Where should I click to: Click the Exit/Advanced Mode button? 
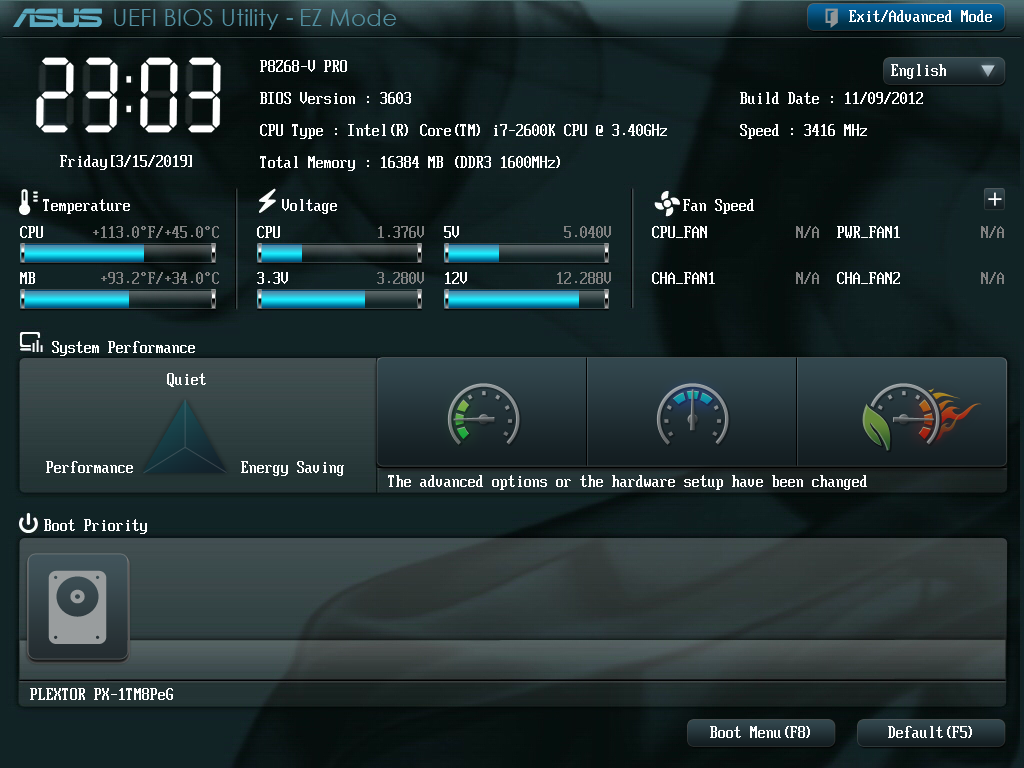click(906, 17)
